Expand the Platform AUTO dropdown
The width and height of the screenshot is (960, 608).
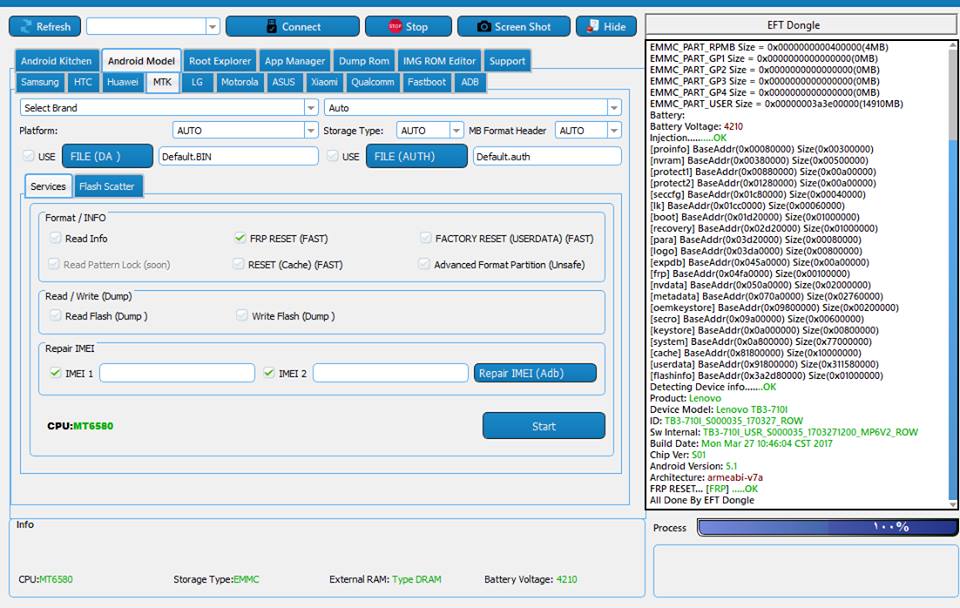pos(311,130)
